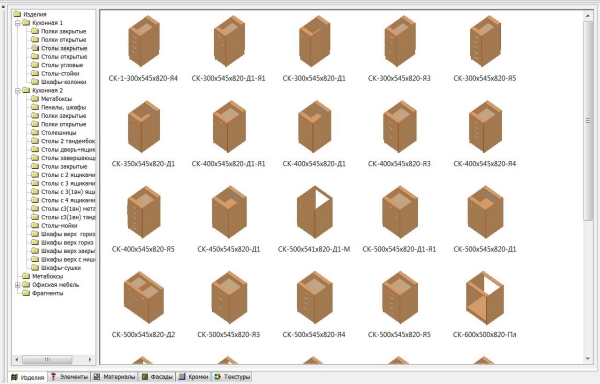This screenshot has width=600, height=384.
Task: Switch to the Материалы tab
Action: 114,377
